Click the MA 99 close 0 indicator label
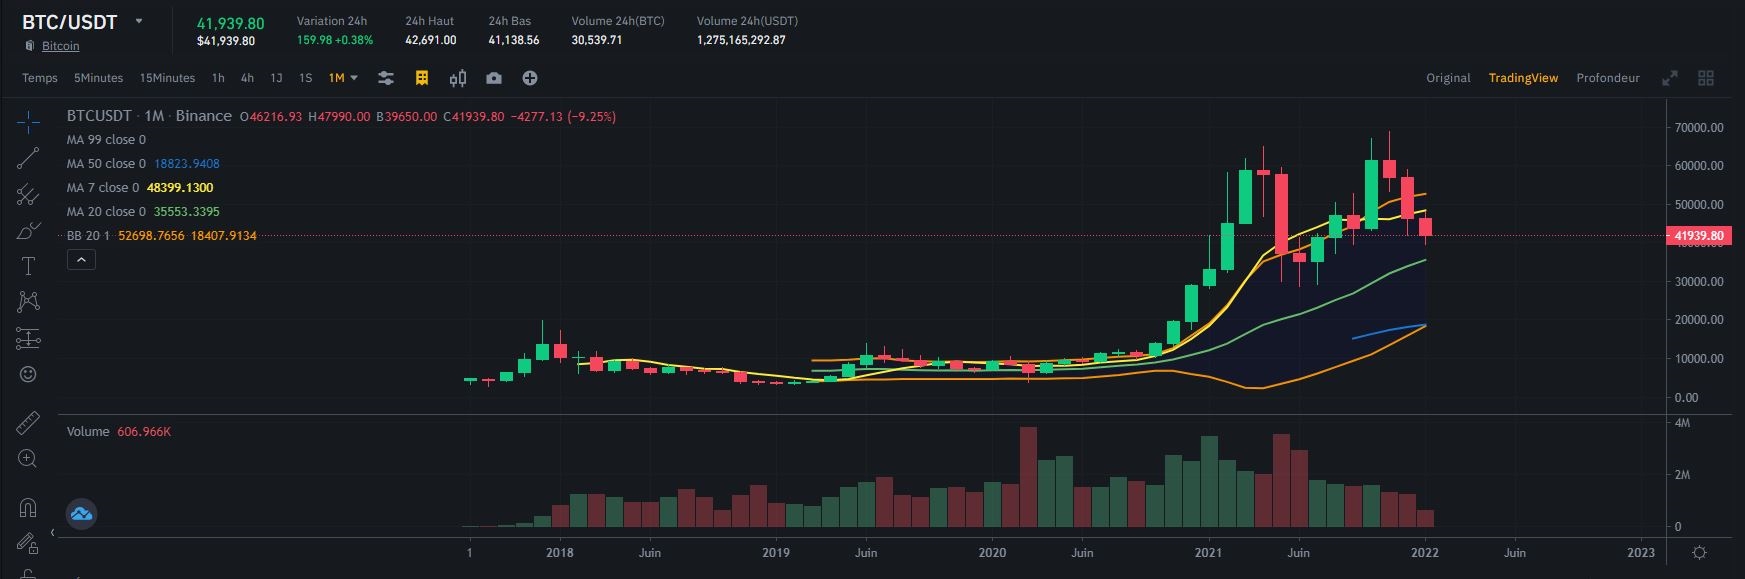1745x579 pixels. point(106,140)
